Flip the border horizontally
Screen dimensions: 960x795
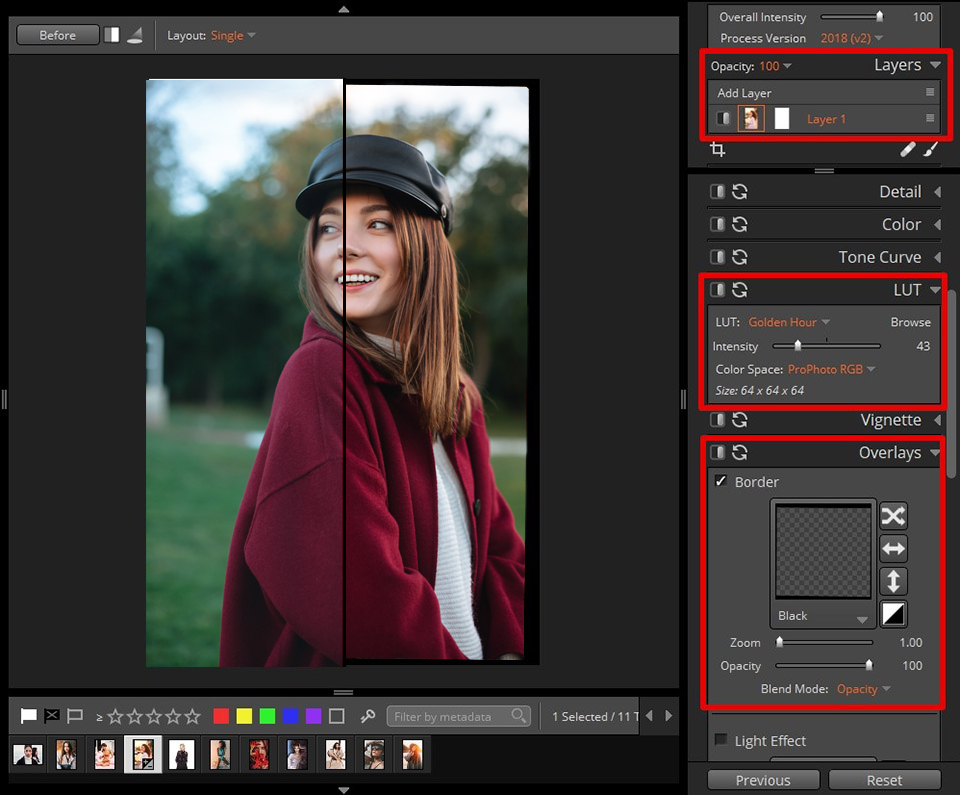tap(893, 548)
